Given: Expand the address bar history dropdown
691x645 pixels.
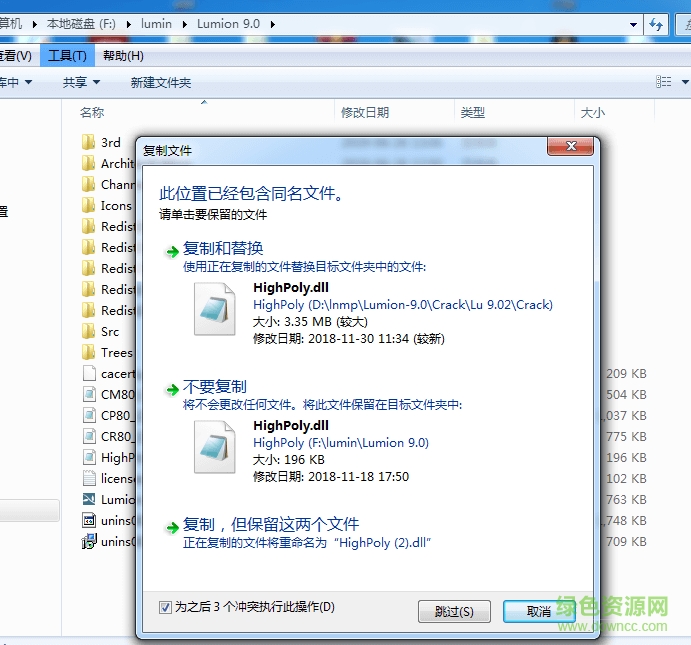Looking at the screenshot, I should [633, 24].
